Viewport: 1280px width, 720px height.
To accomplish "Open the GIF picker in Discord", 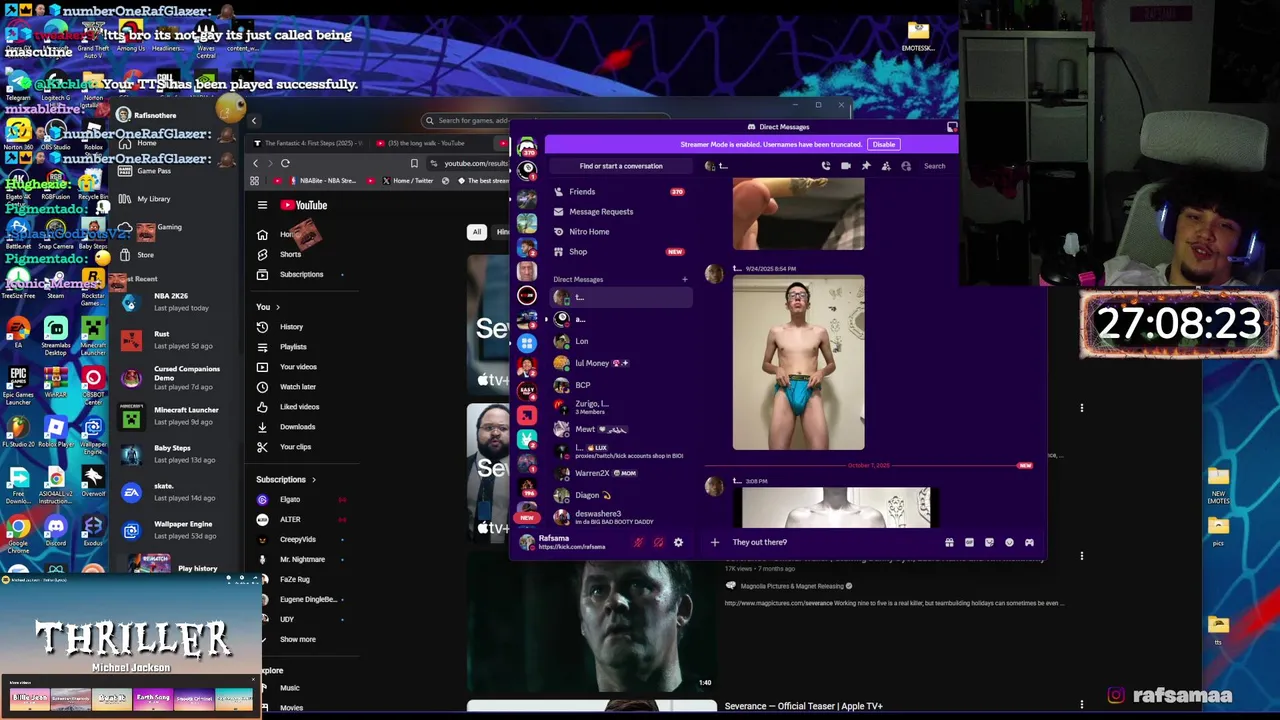I will click(969, 542).
